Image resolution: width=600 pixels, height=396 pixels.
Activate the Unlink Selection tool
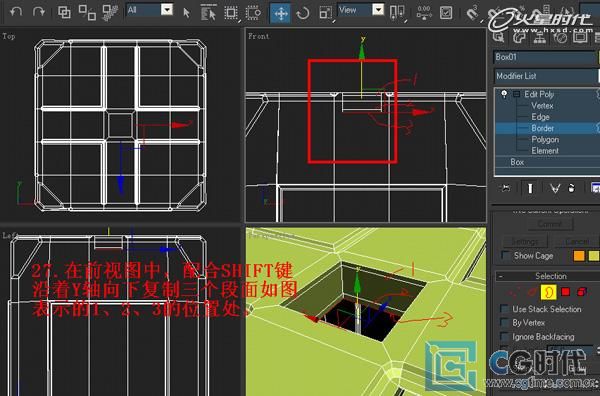pyautogui.click(x=87, y=13)
